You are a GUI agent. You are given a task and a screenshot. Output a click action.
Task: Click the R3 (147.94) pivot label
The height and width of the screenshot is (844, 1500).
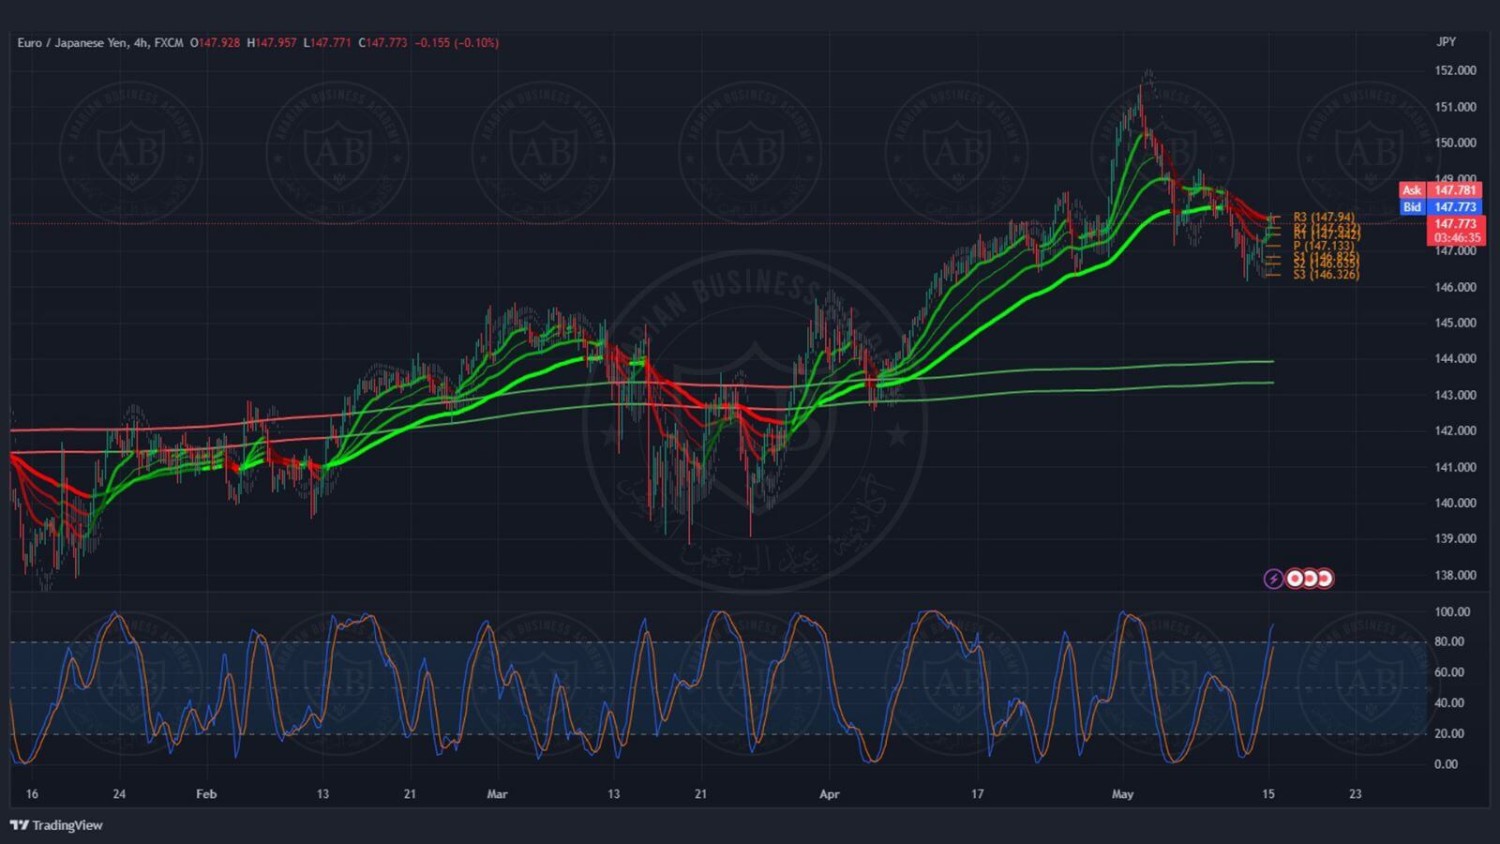[x=1324, y=217]
